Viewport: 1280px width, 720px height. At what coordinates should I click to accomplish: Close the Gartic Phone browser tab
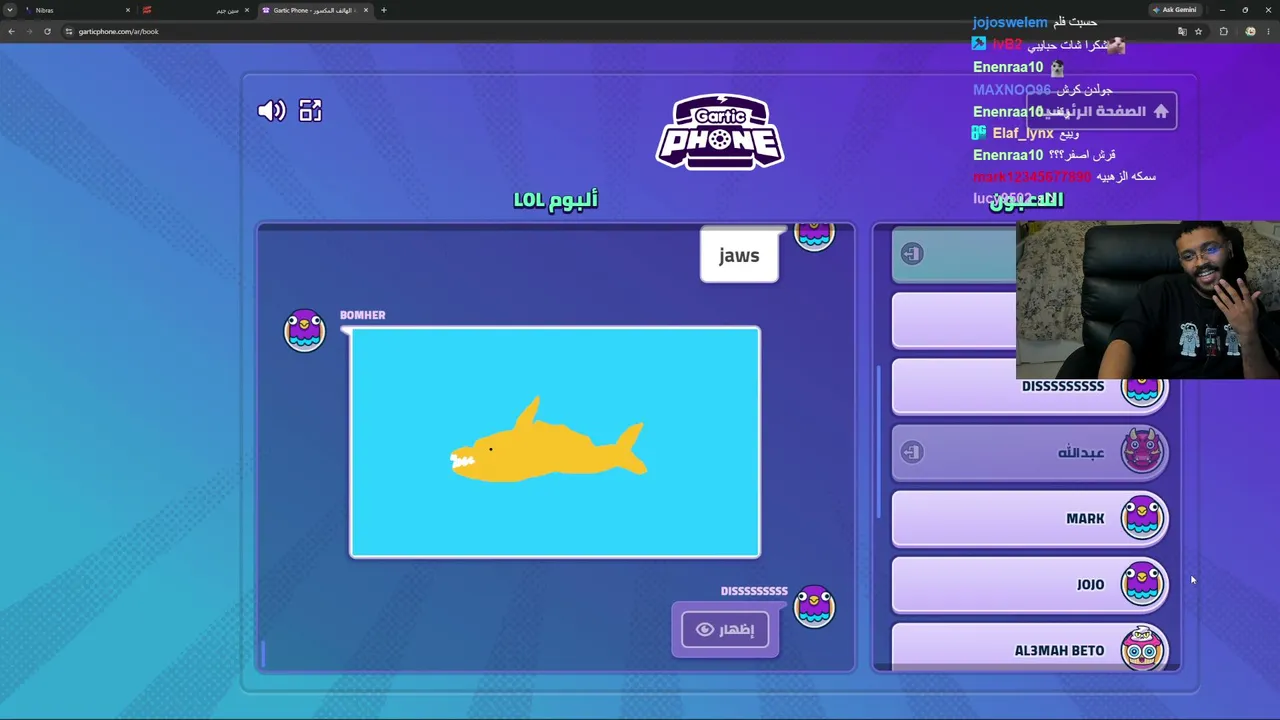tap(366, 10)
